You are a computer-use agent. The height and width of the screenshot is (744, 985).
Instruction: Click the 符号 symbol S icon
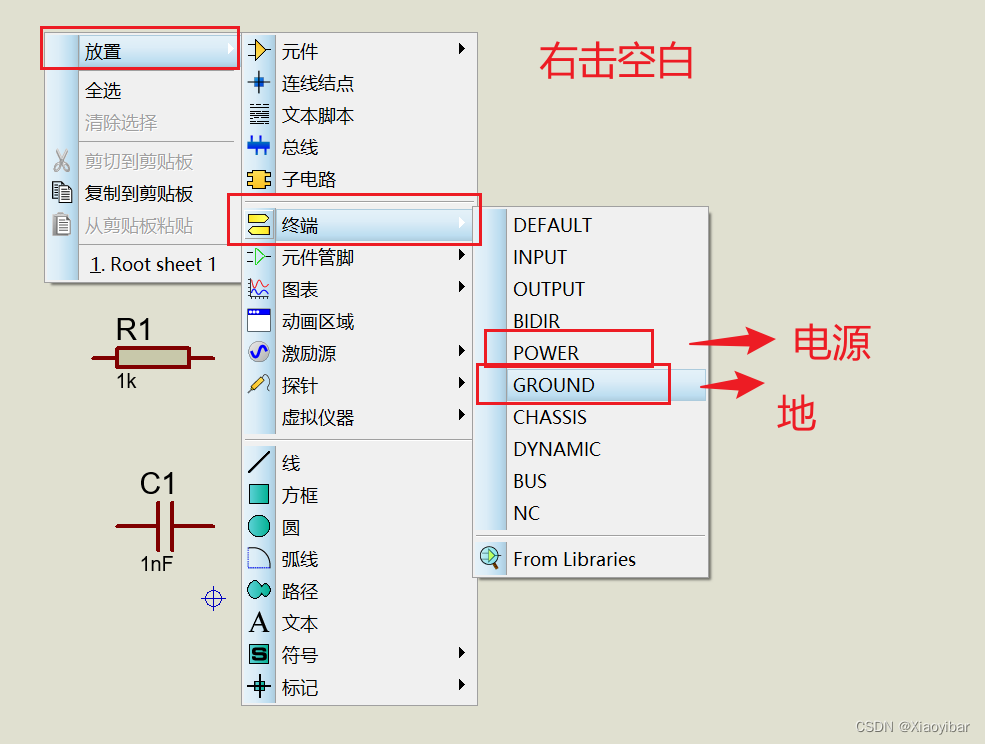tap(259, 654)
